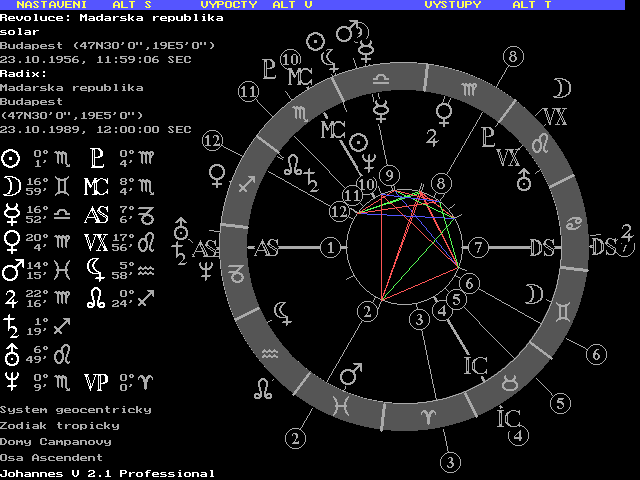Click the North Node symbol in the table
This screenshot has height=480, width=640.
pyautogui.click(x=97, y=296)
